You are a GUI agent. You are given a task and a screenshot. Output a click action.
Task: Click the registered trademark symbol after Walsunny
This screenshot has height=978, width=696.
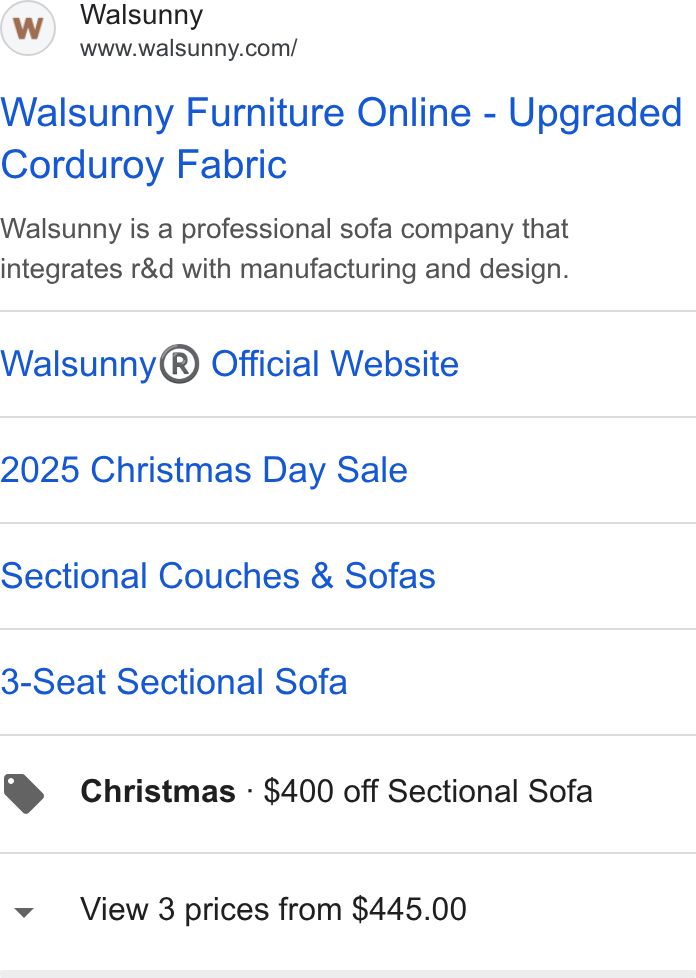point(180,364)
